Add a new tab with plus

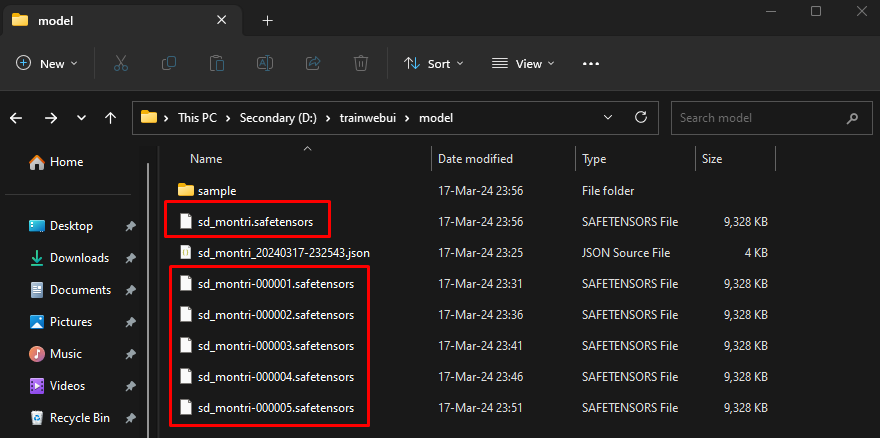coord(267,20)
